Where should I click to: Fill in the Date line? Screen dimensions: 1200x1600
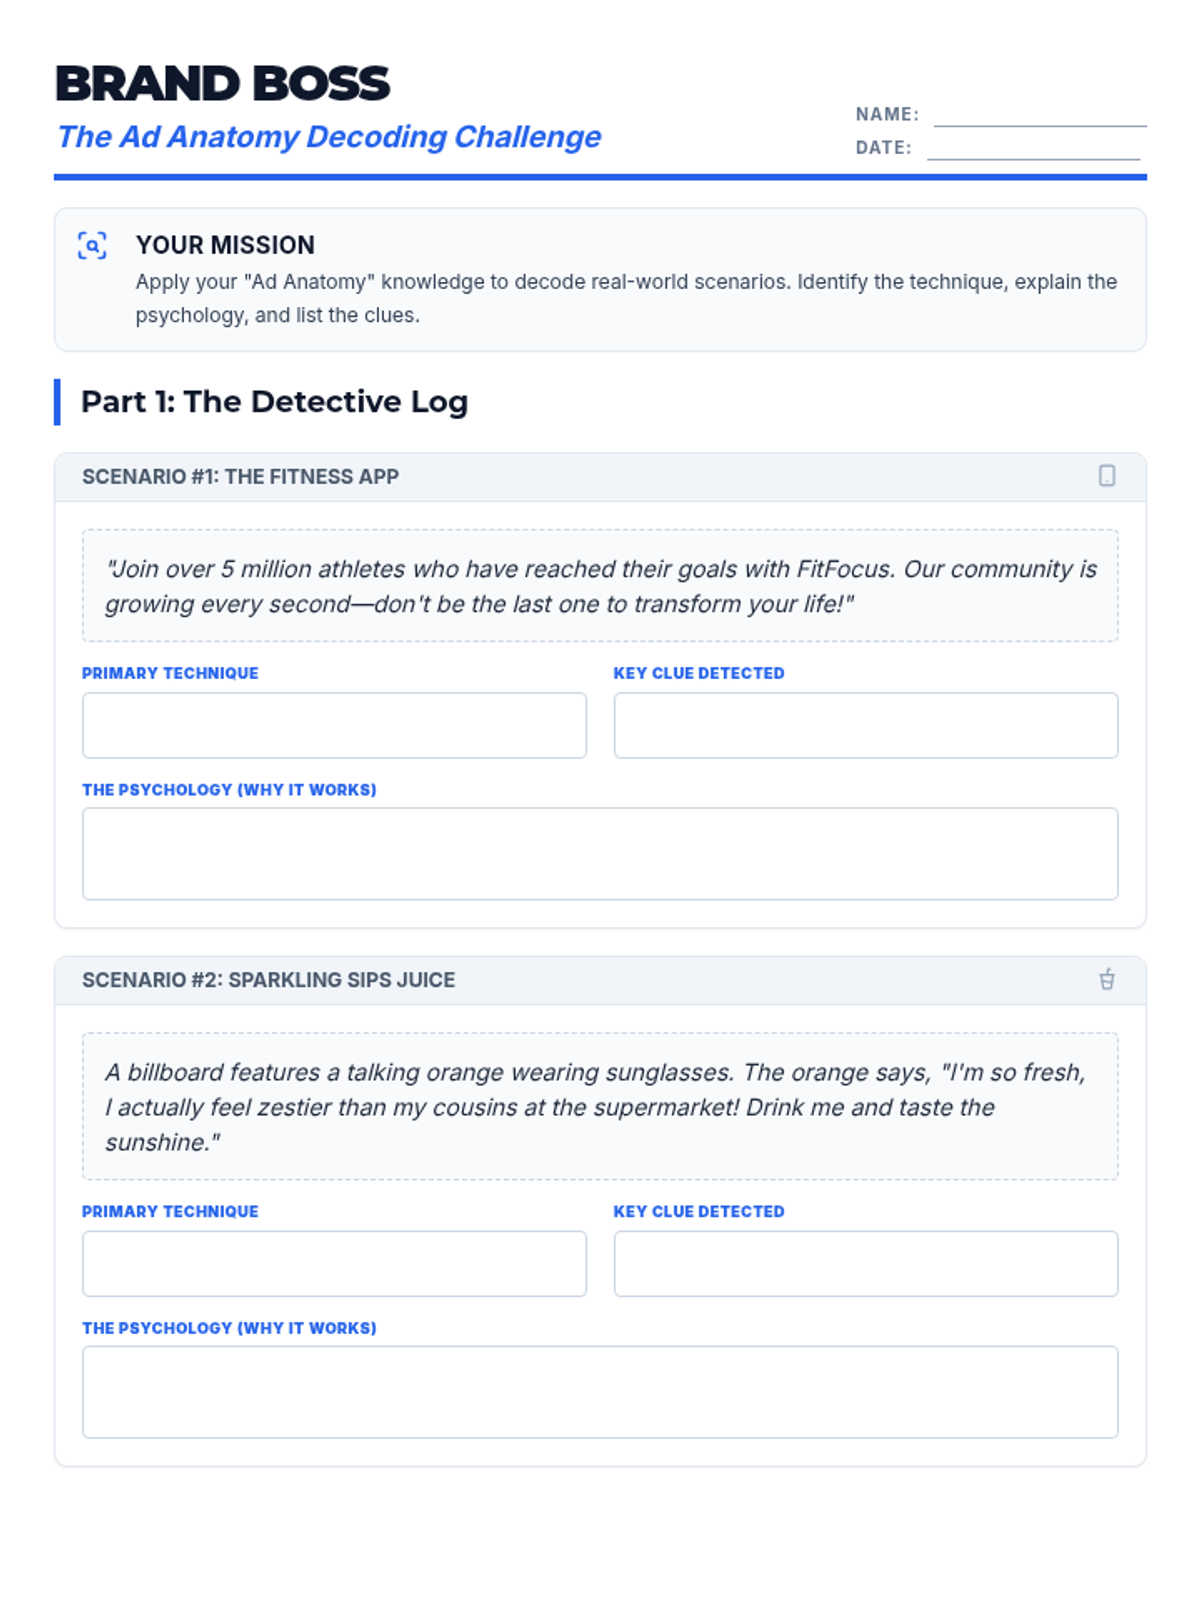click(1033, 148)
